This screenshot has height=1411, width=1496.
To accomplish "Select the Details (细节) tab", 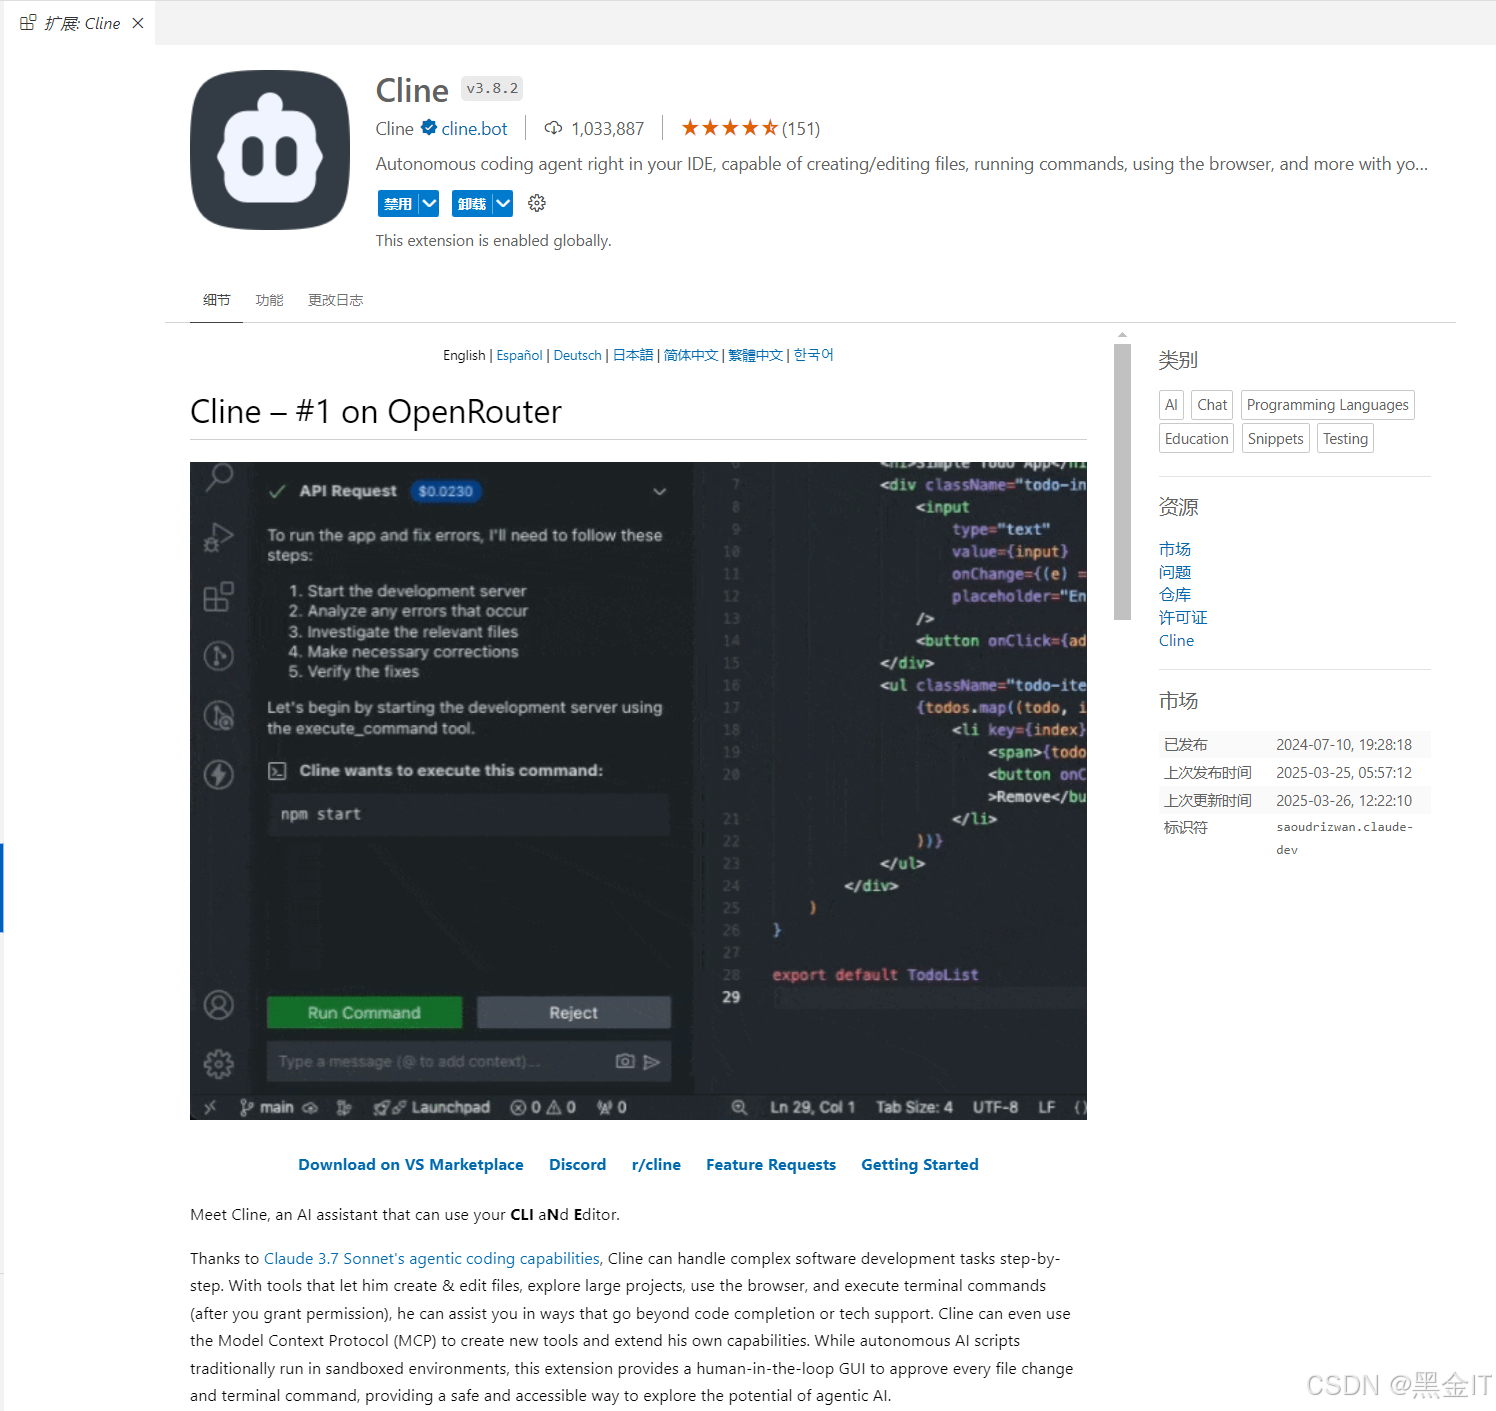I will [217, 300].
